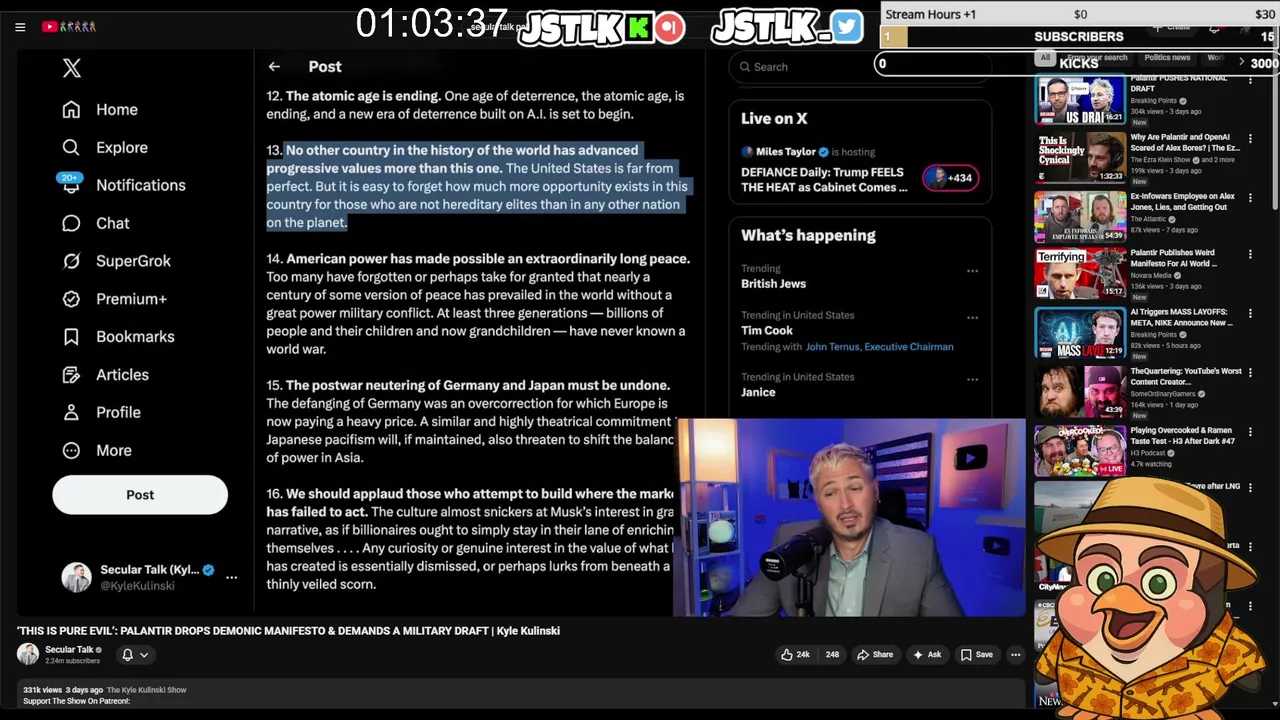Select the All filter chip
The image size is (1280, 720).
click(1045, 58)
